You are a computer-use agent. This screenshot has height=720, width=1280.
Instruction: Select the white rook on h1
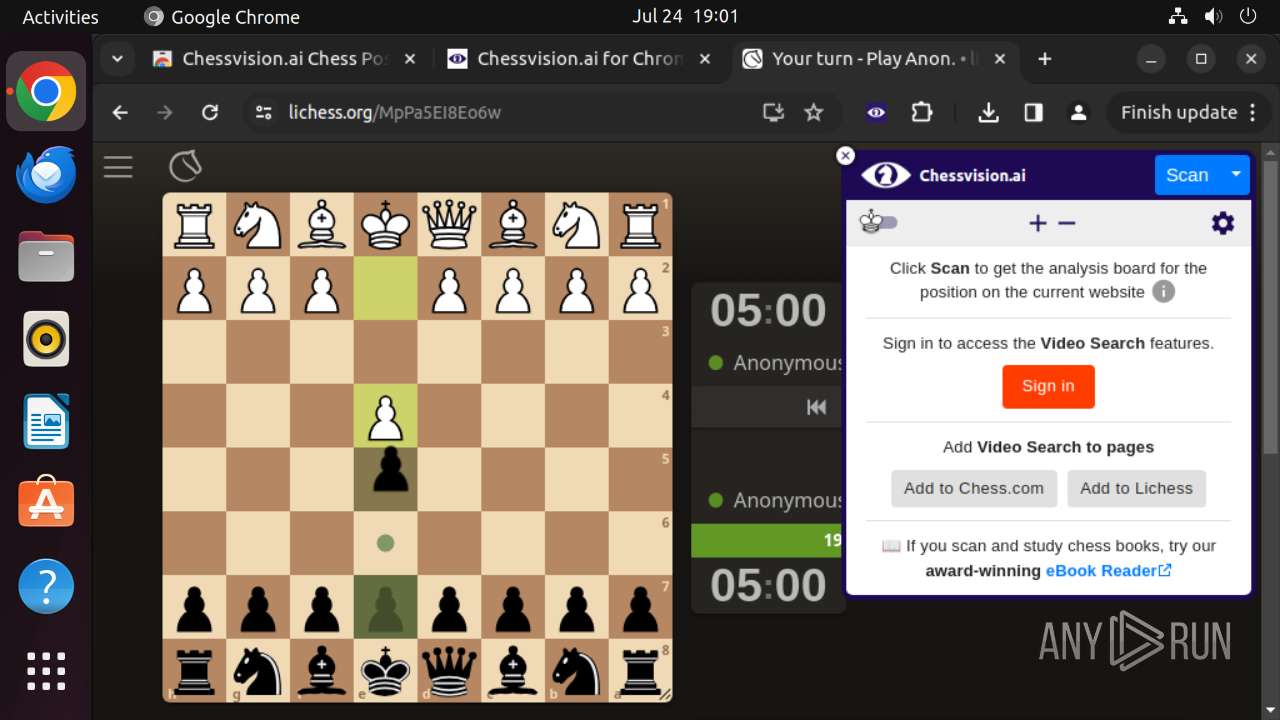click(x=193, y=224)
